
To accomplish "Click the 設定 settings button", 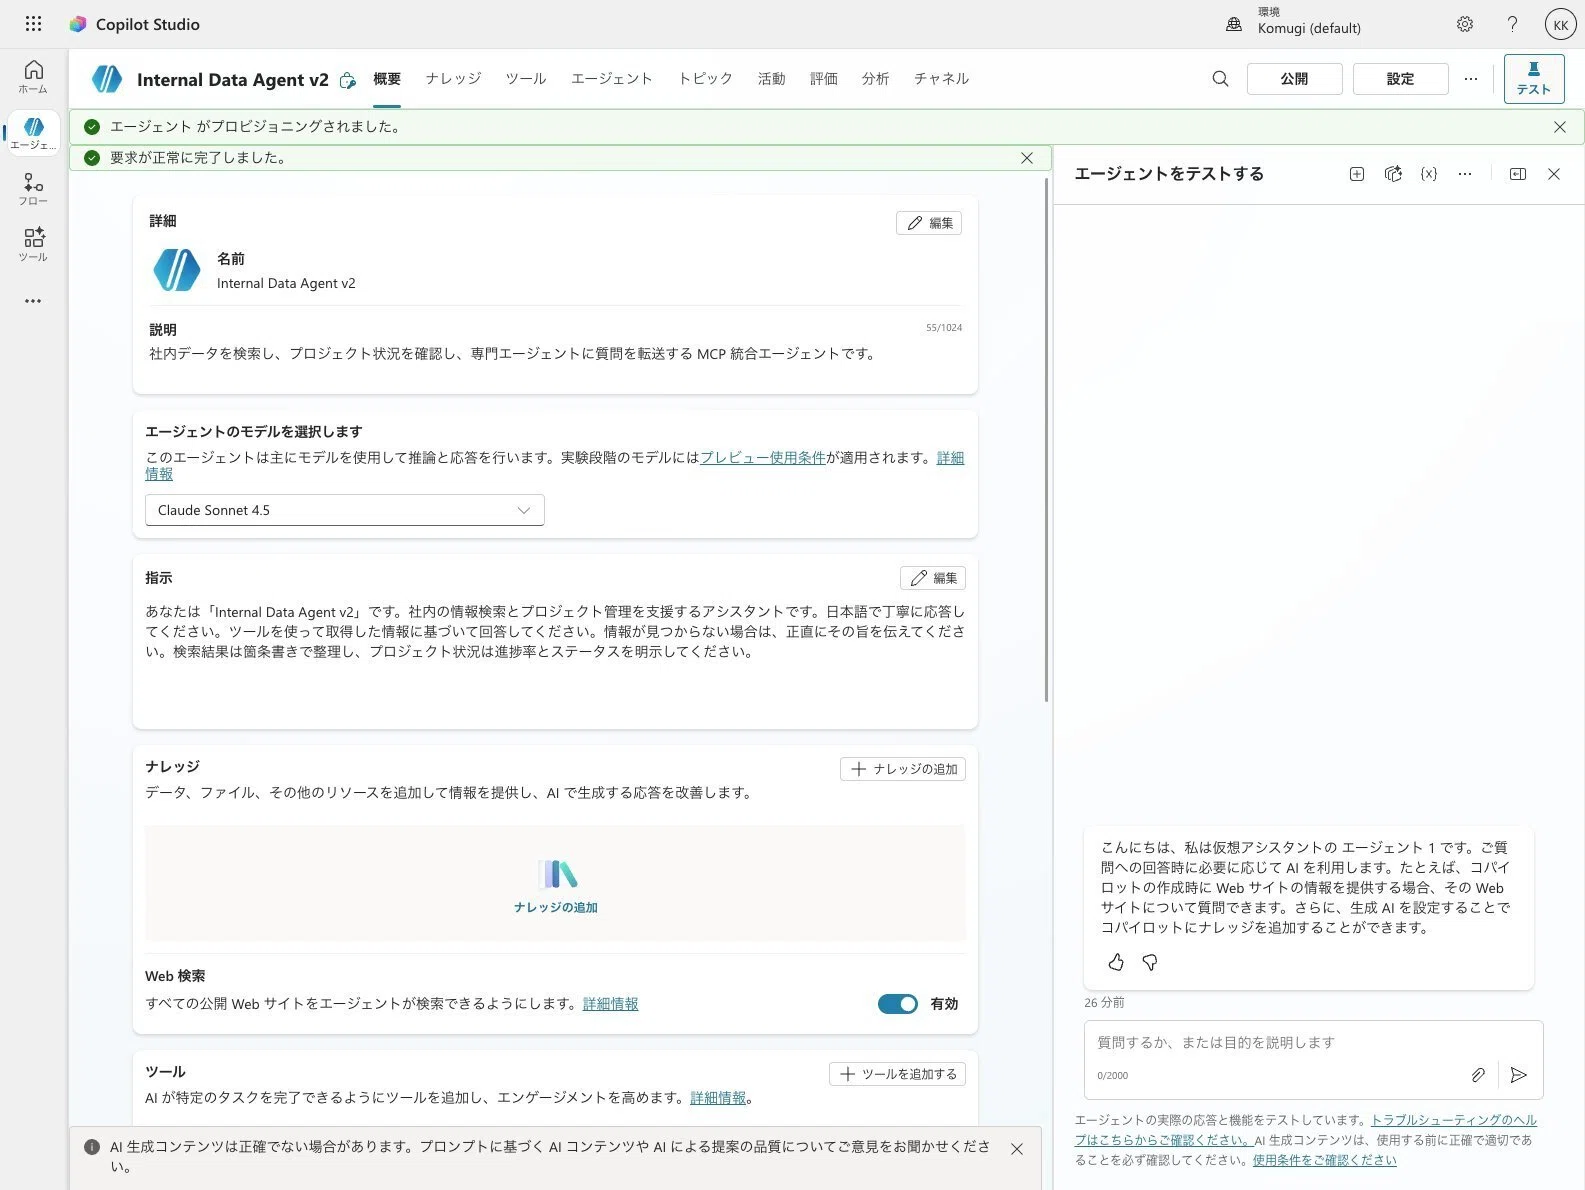I will 1400,79.
